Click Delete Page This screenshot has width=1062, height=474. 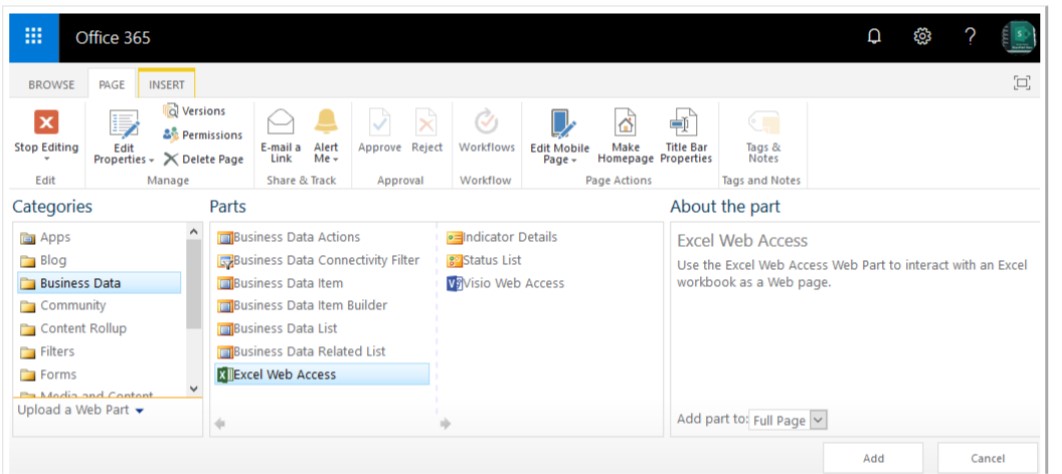[x=203, y=159]
